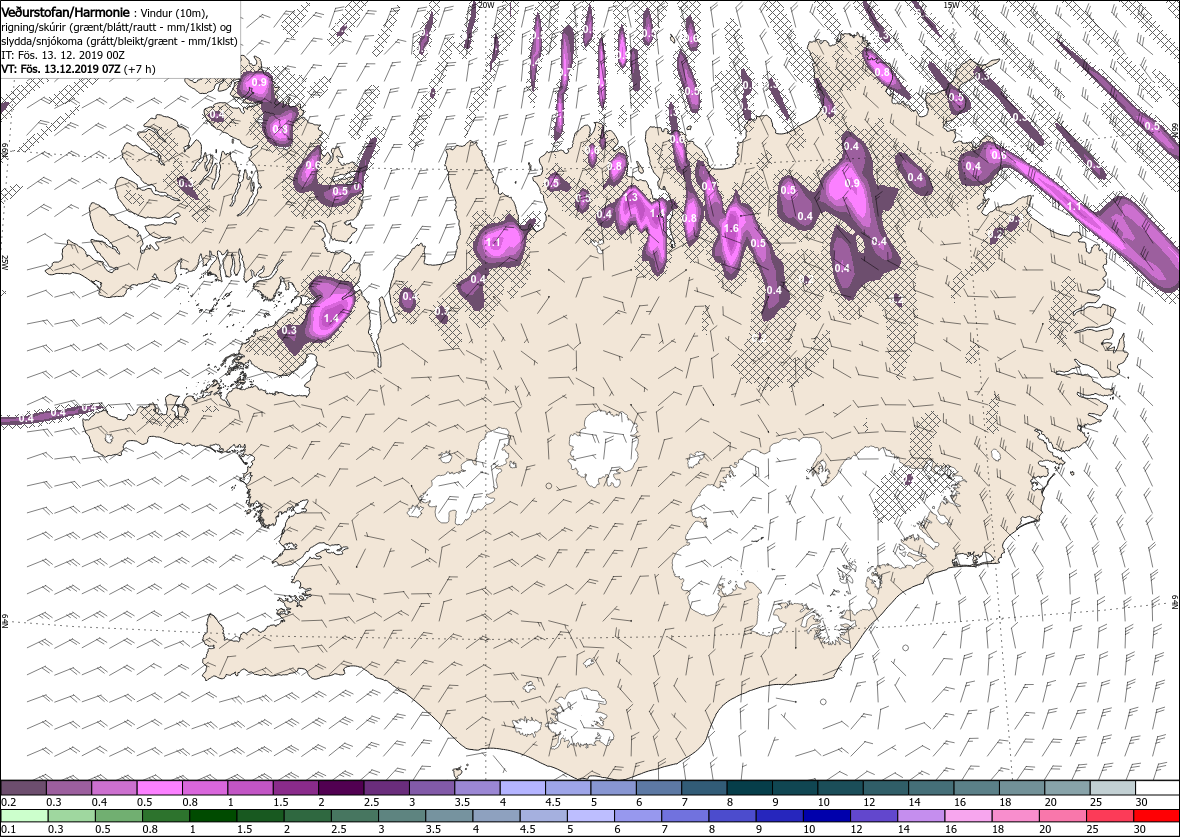This screenshot has height=837, width=1180.
Task: Select the 20 pink swatch in lower legend
Action: click(x=1062, y=816)
